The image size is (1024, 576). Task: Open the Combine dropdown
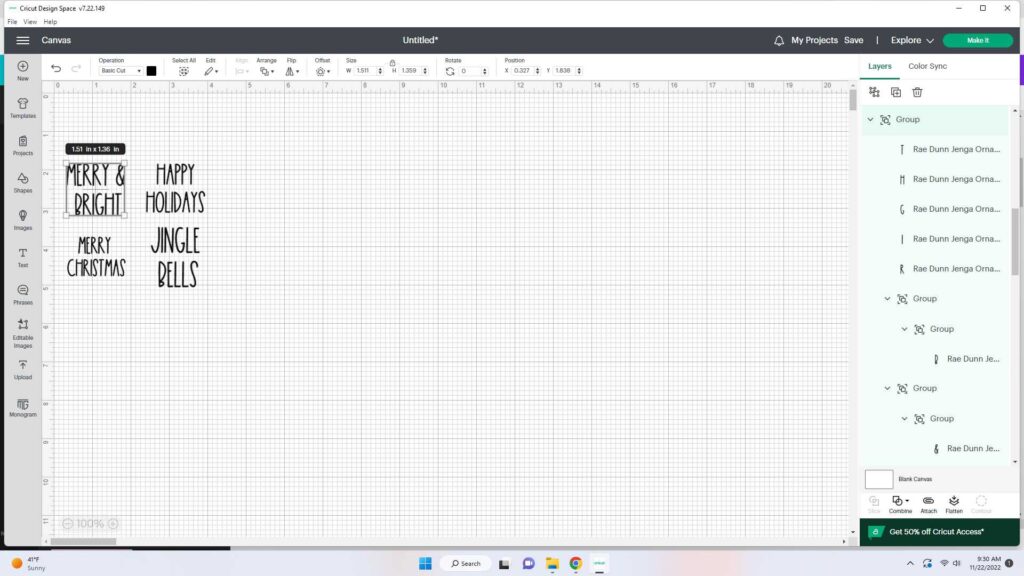click(x=901, y=504)
